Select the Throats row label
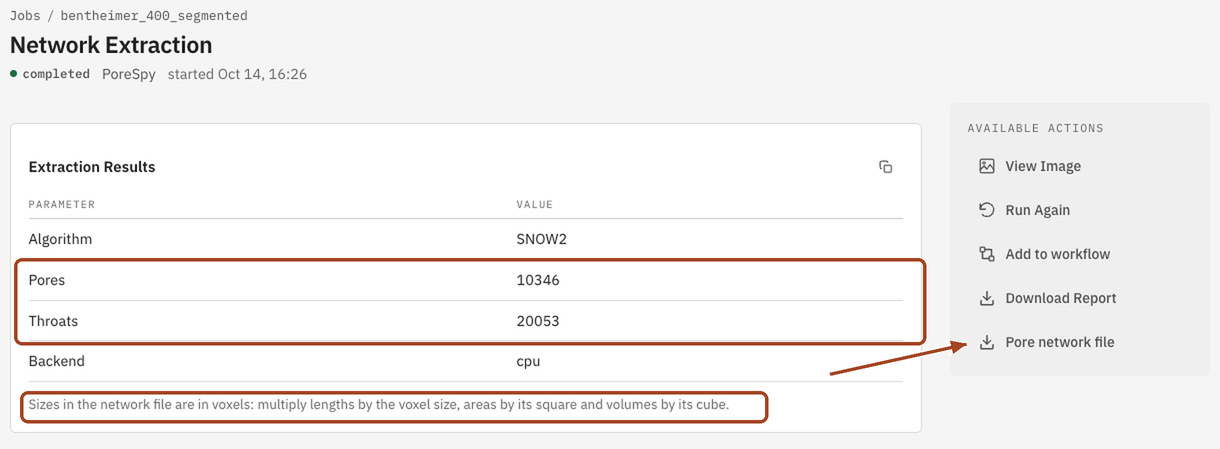 pyautogui.click(x=53, y=321)
